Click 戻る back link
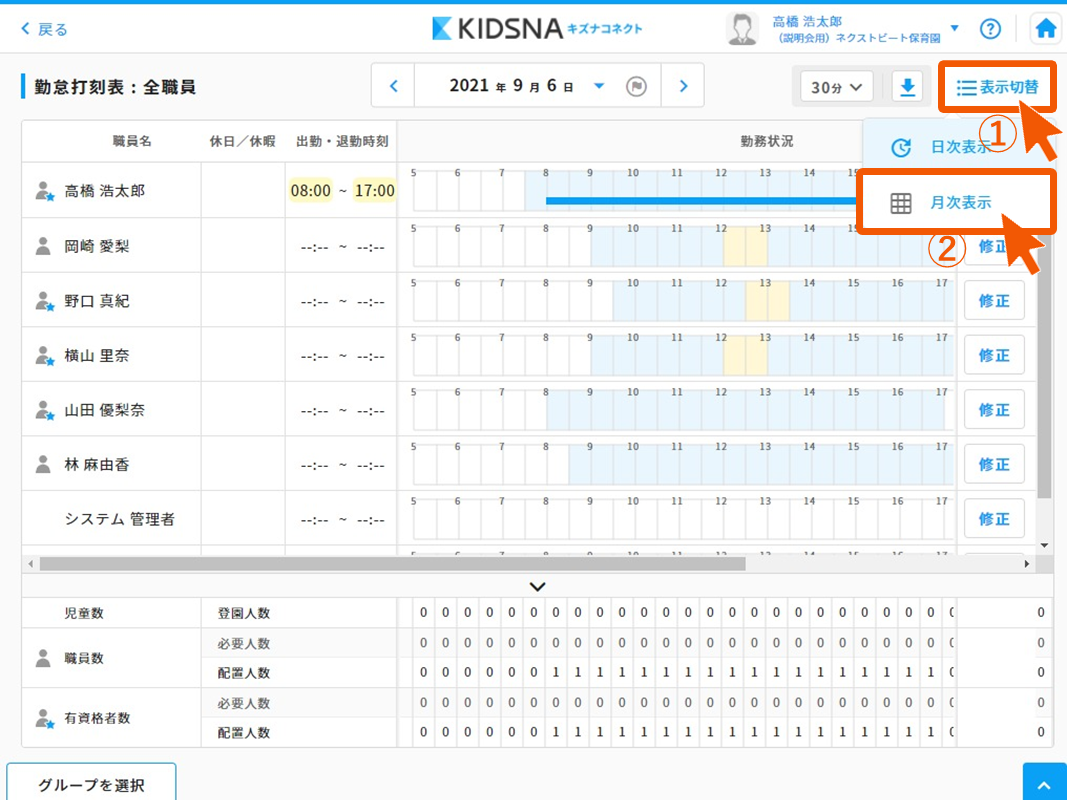Viewport: 1067px width, 800px height. (x=45, y=29)
